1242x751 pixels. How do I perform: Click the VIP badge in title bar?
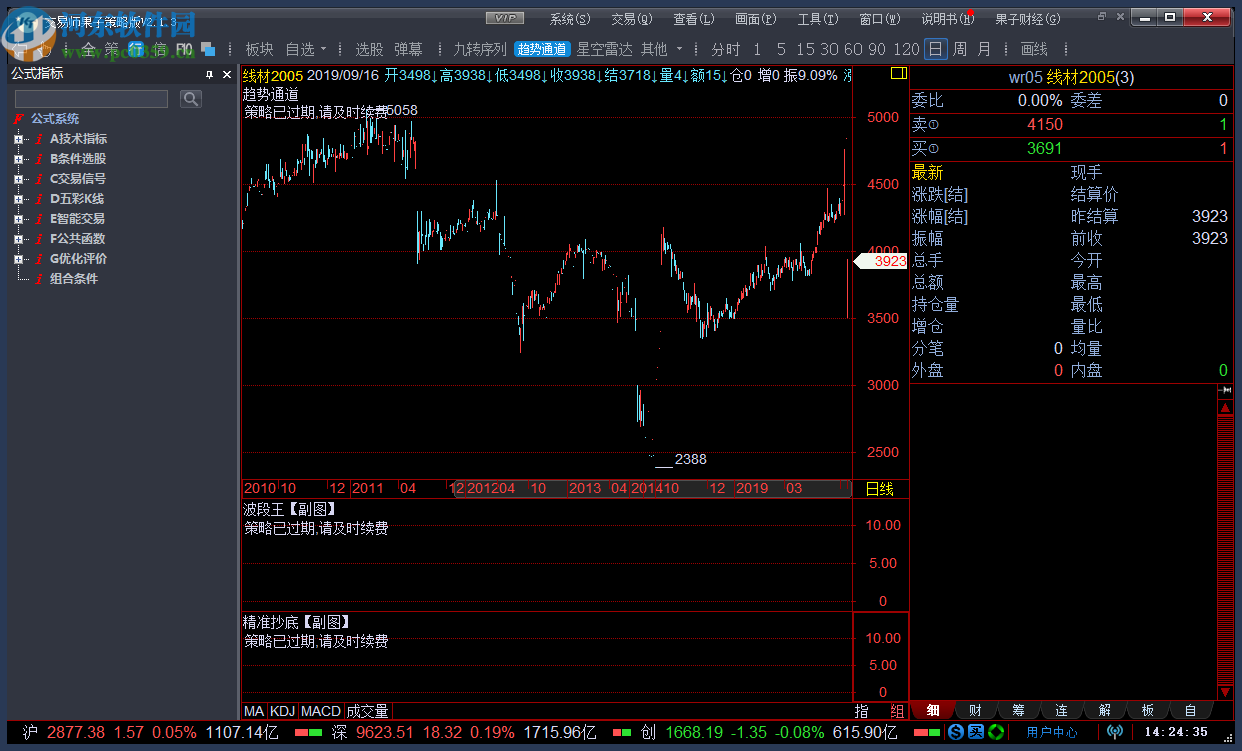click(x=504, y=19)
